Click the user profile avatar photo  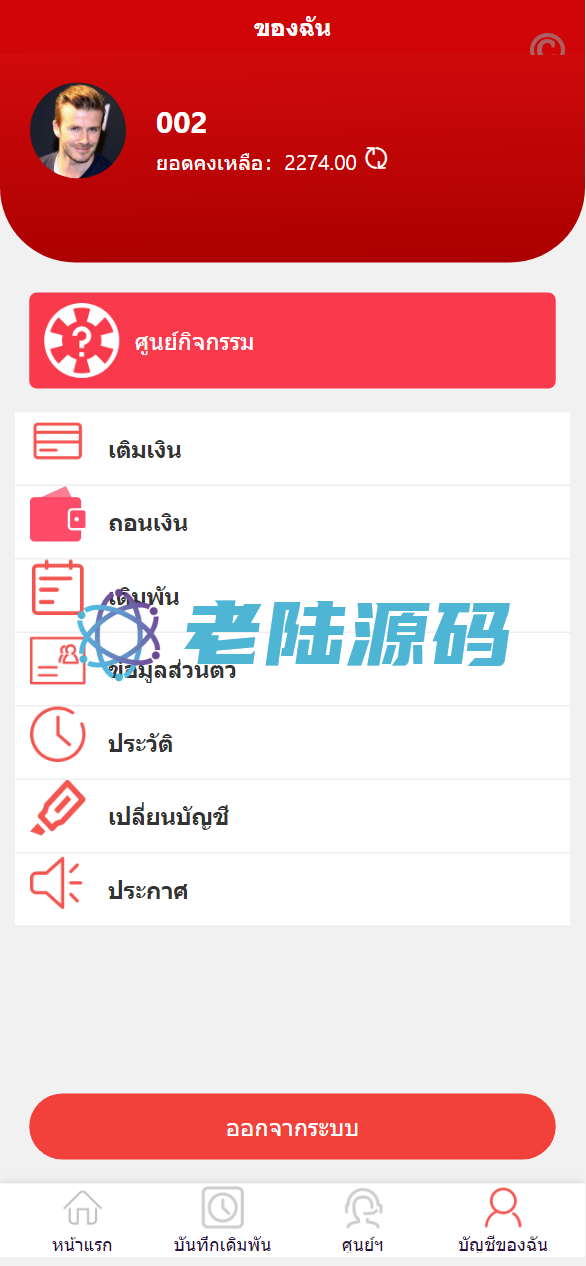click(x=78, y=131)
